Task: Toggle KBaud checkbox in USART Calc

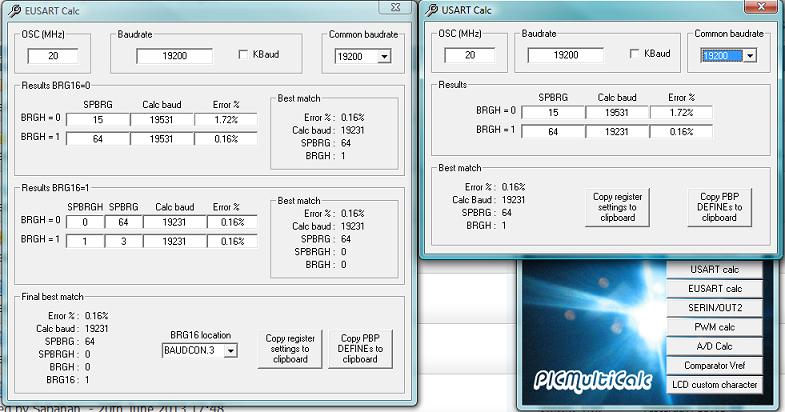Action: pyautogui.click(x=636, y=54)
